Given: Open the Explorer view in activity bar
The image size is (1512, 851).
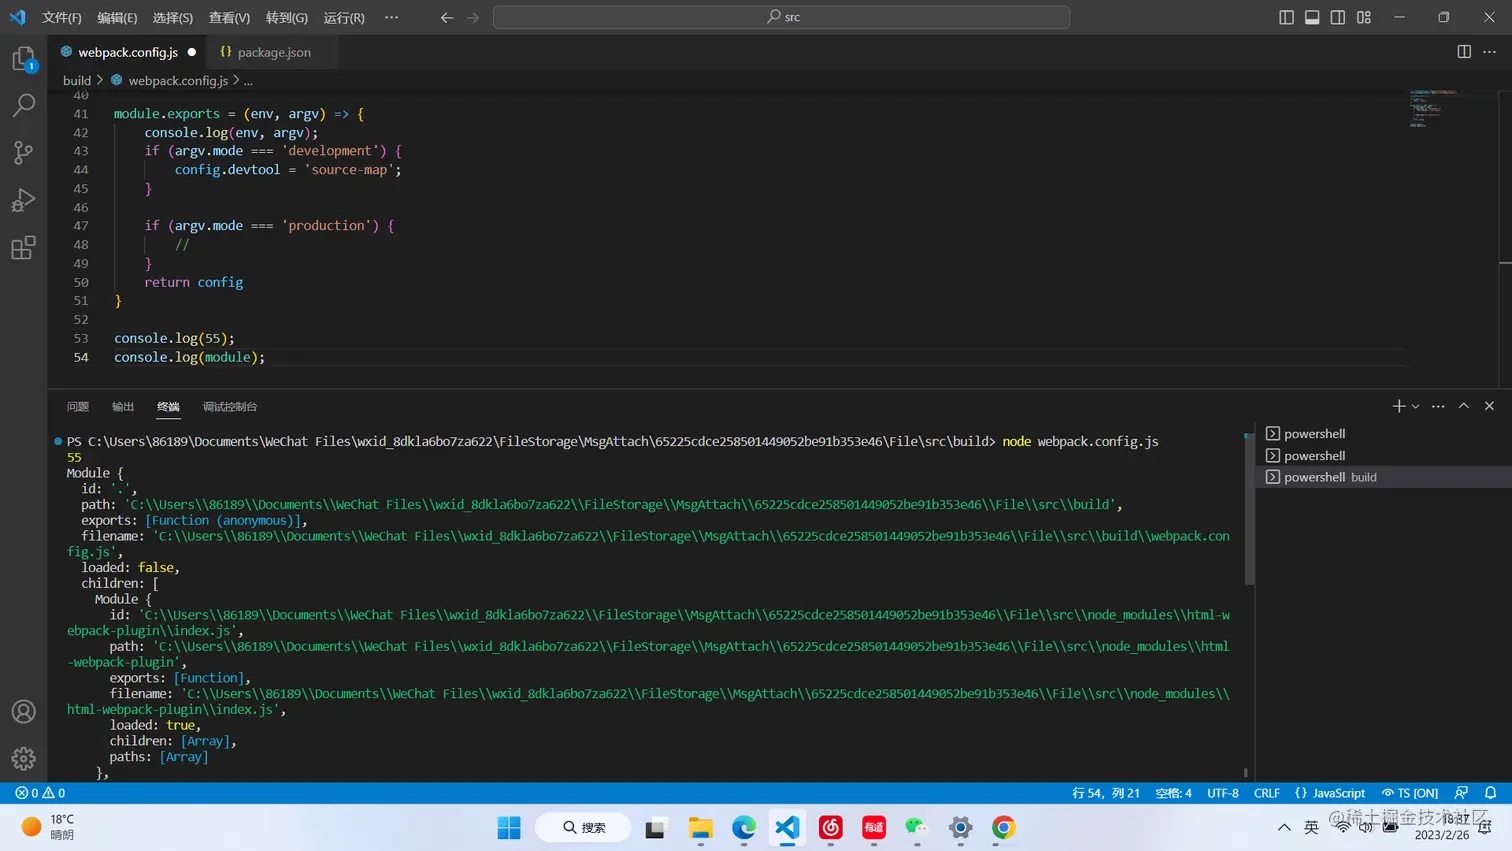Looking at the screenshot, I should 24,59.
